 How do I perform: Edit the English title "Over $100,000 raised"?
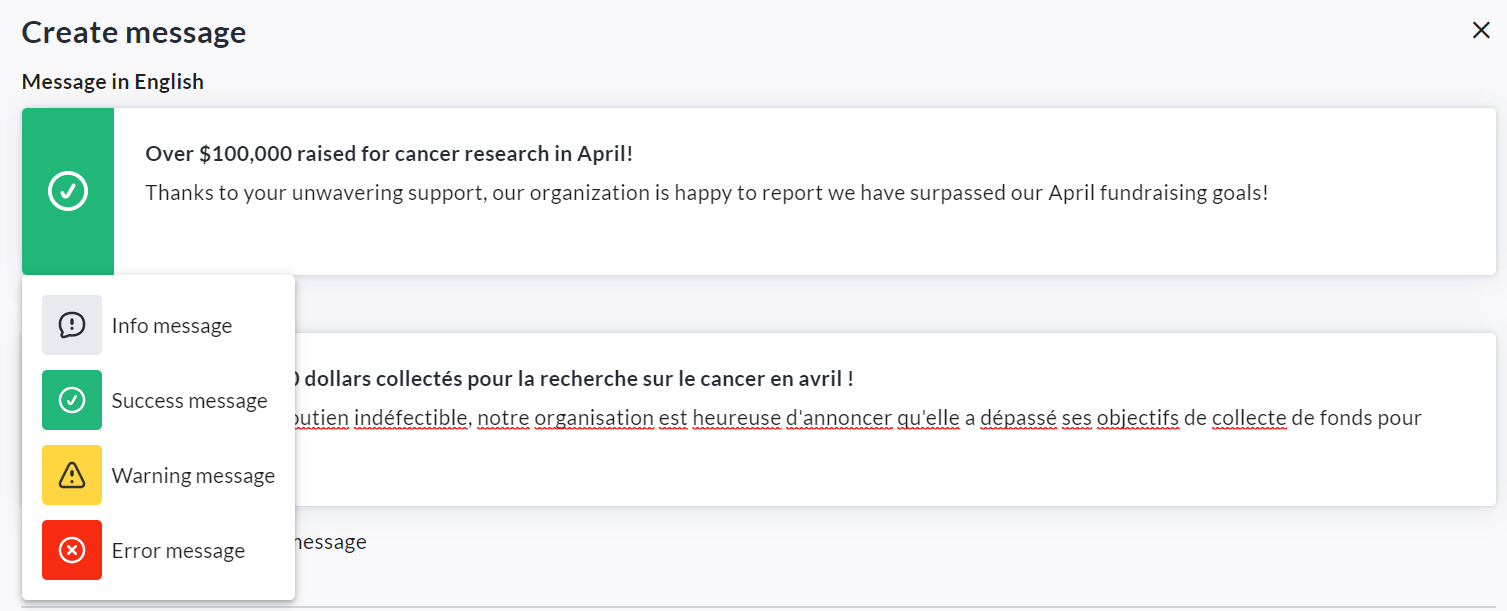tap(389, 154)
